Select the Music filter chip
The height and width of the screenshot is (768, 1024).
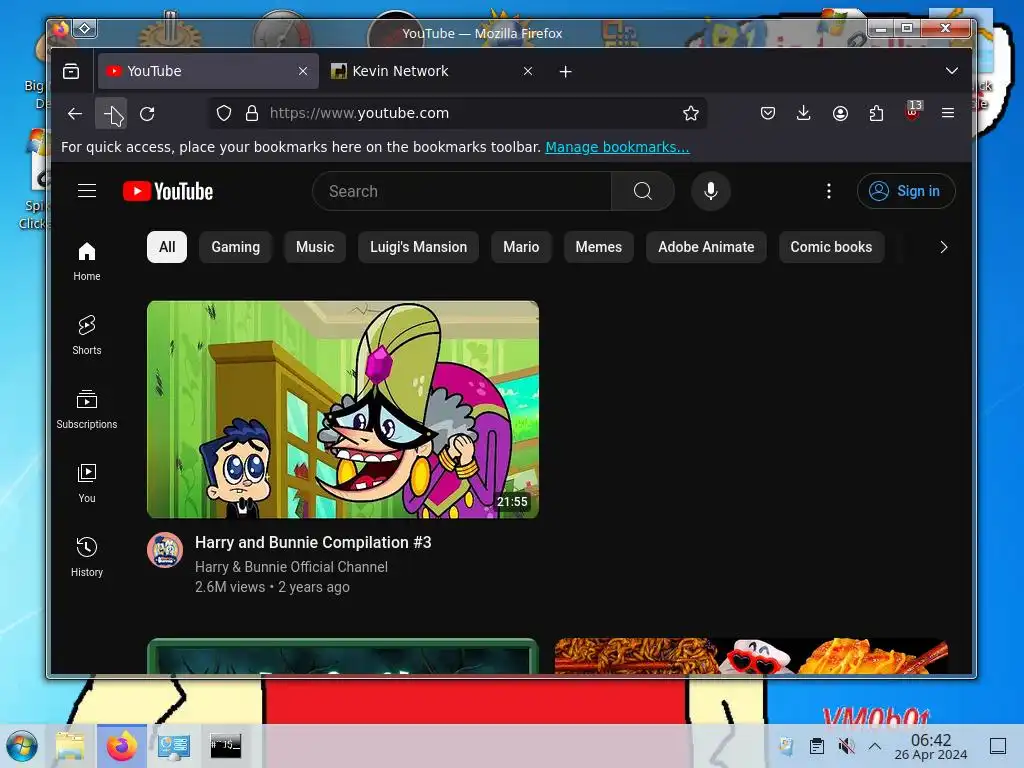(x=315, y=247)
